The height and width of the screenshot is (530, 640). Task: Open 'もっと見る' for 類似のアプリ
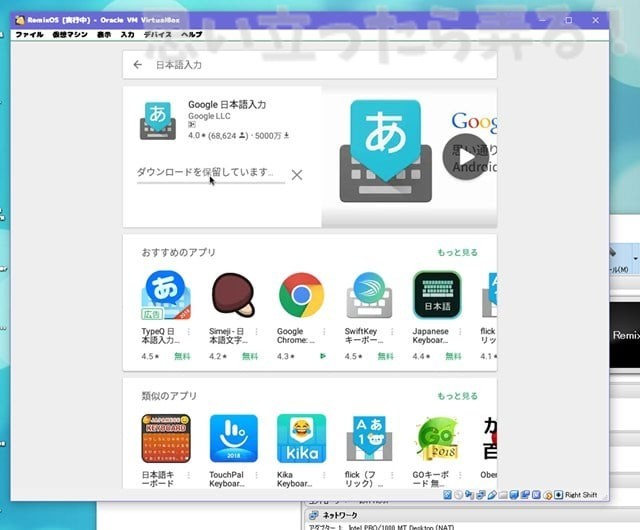457,396
